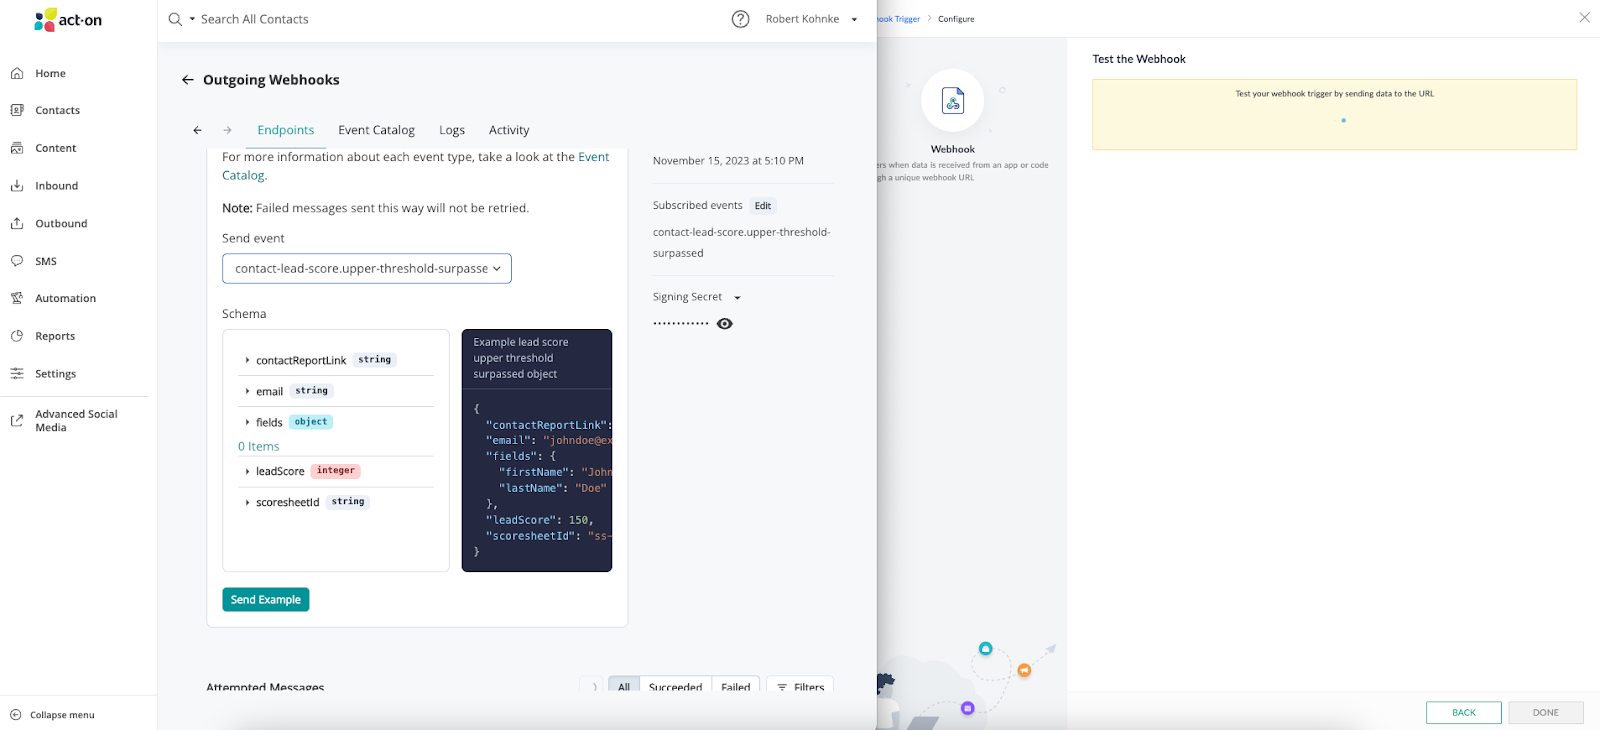Click the masked signing secret dots
This screenshot has width=1600, height=730.
681,324
